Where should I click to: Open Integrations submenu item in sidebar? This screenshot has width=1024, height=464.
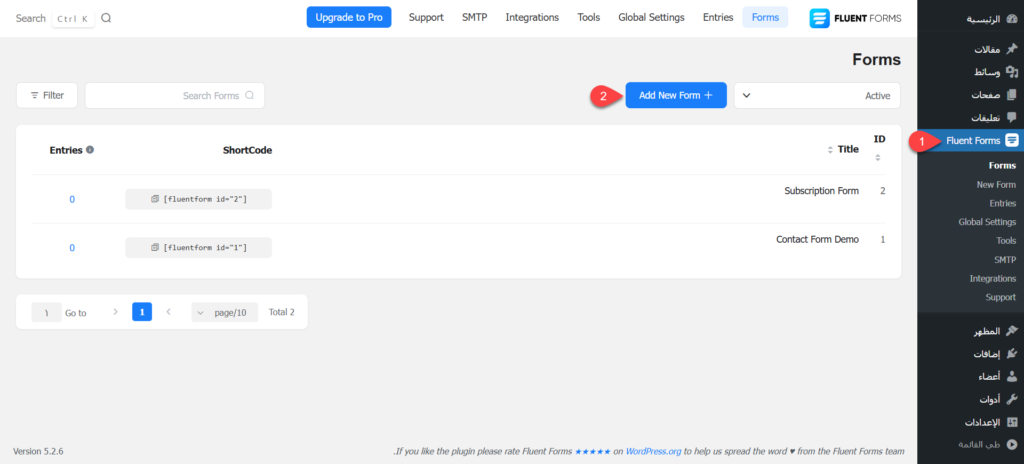tap(993, 278)
